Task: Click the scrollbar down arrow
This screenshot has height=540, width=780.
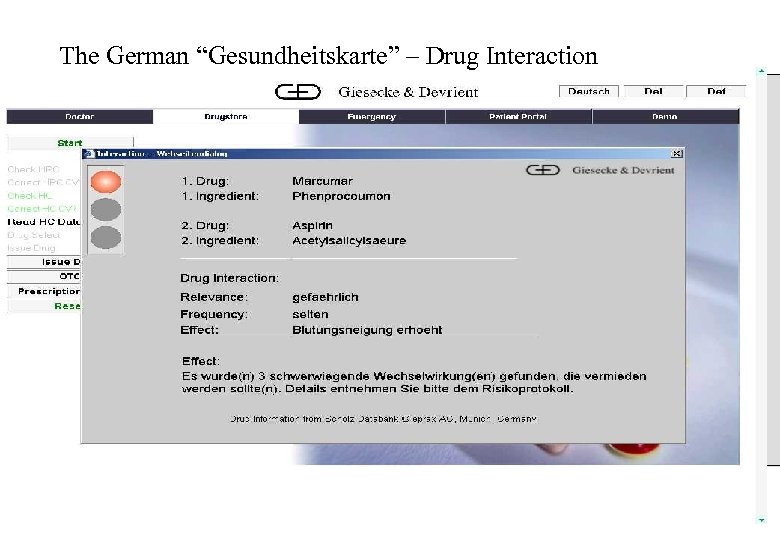Action: 761,520
